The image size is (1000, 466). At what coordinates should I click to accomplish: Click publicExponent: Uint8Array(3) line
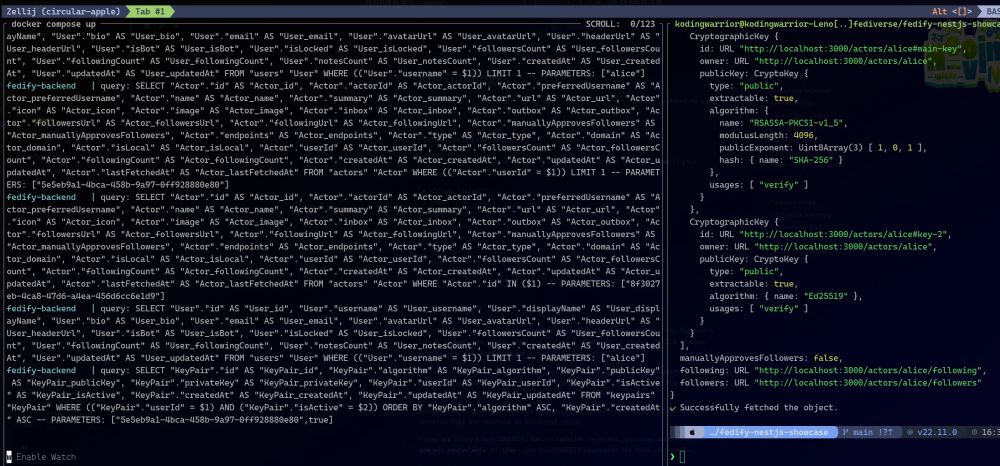pyautogui.click(x=823, y=147)
